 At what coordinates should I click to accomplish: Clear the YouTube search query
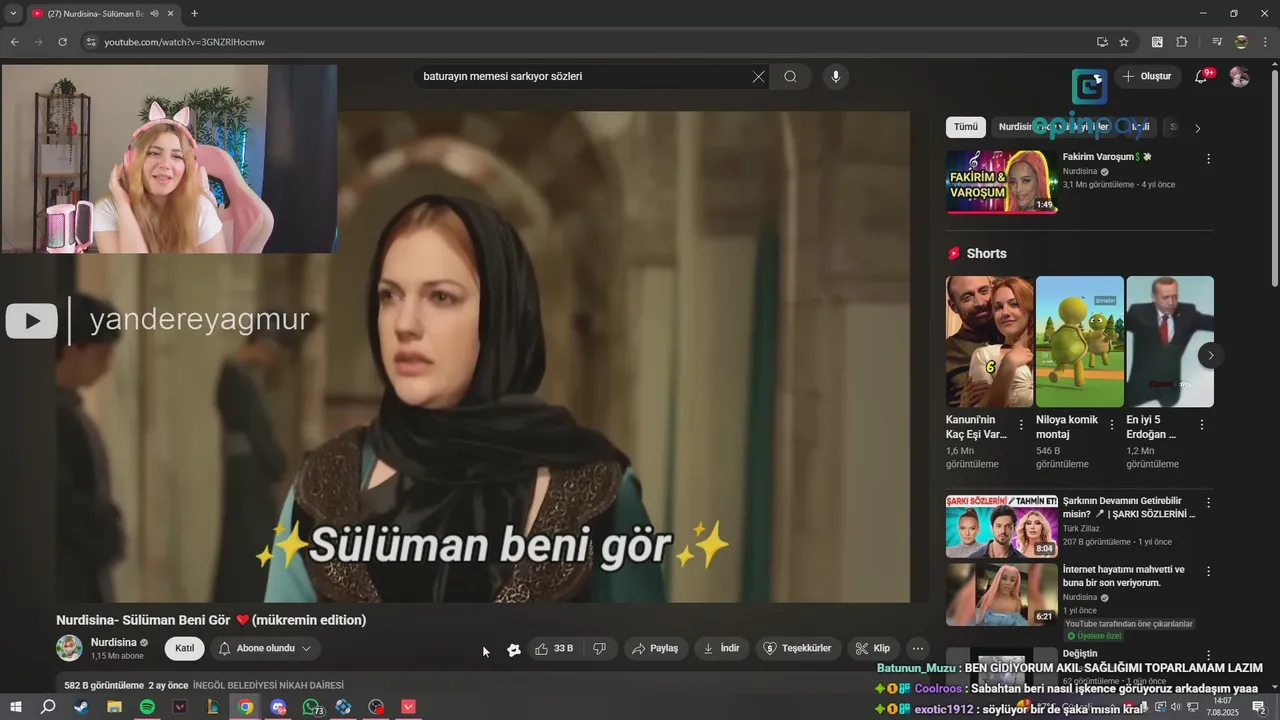point(758,76)
